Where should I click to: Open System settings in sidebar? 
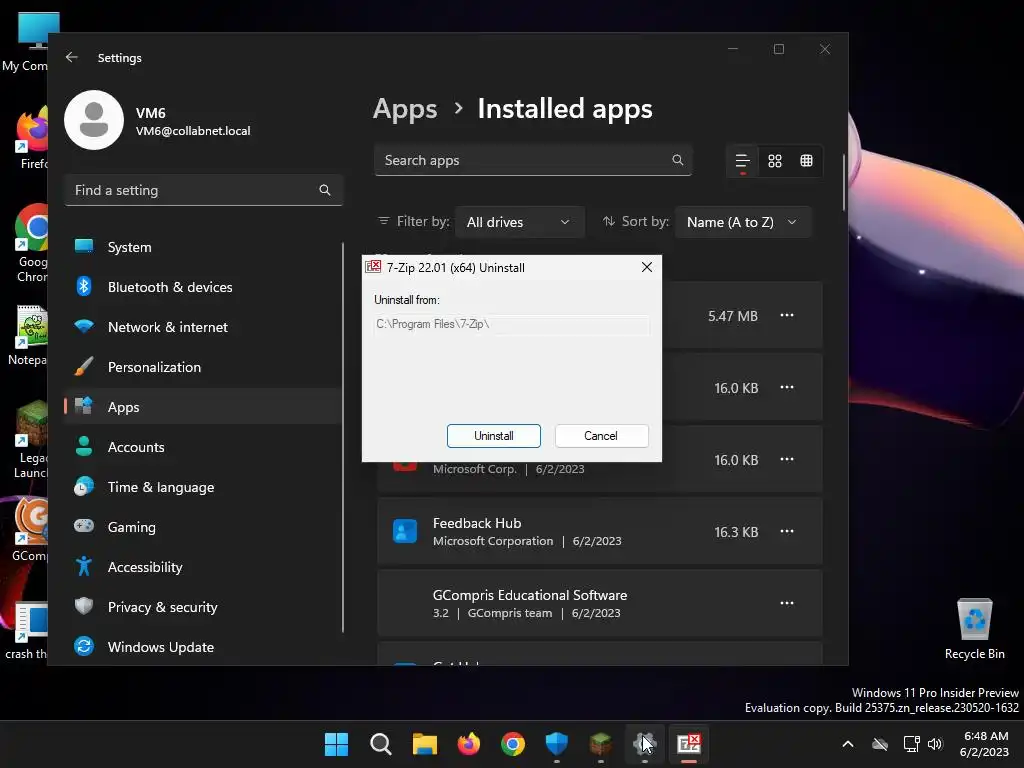point(203,247)
